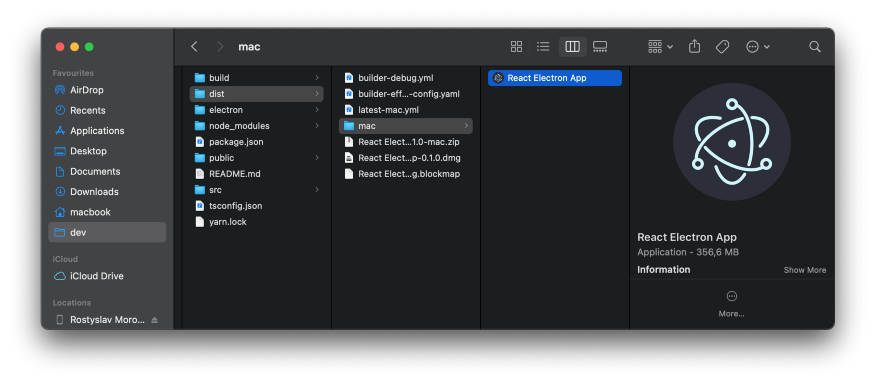The image size is (875, 383).
Task: Open Downloads in the sidebar
Action: click(107, 192)
